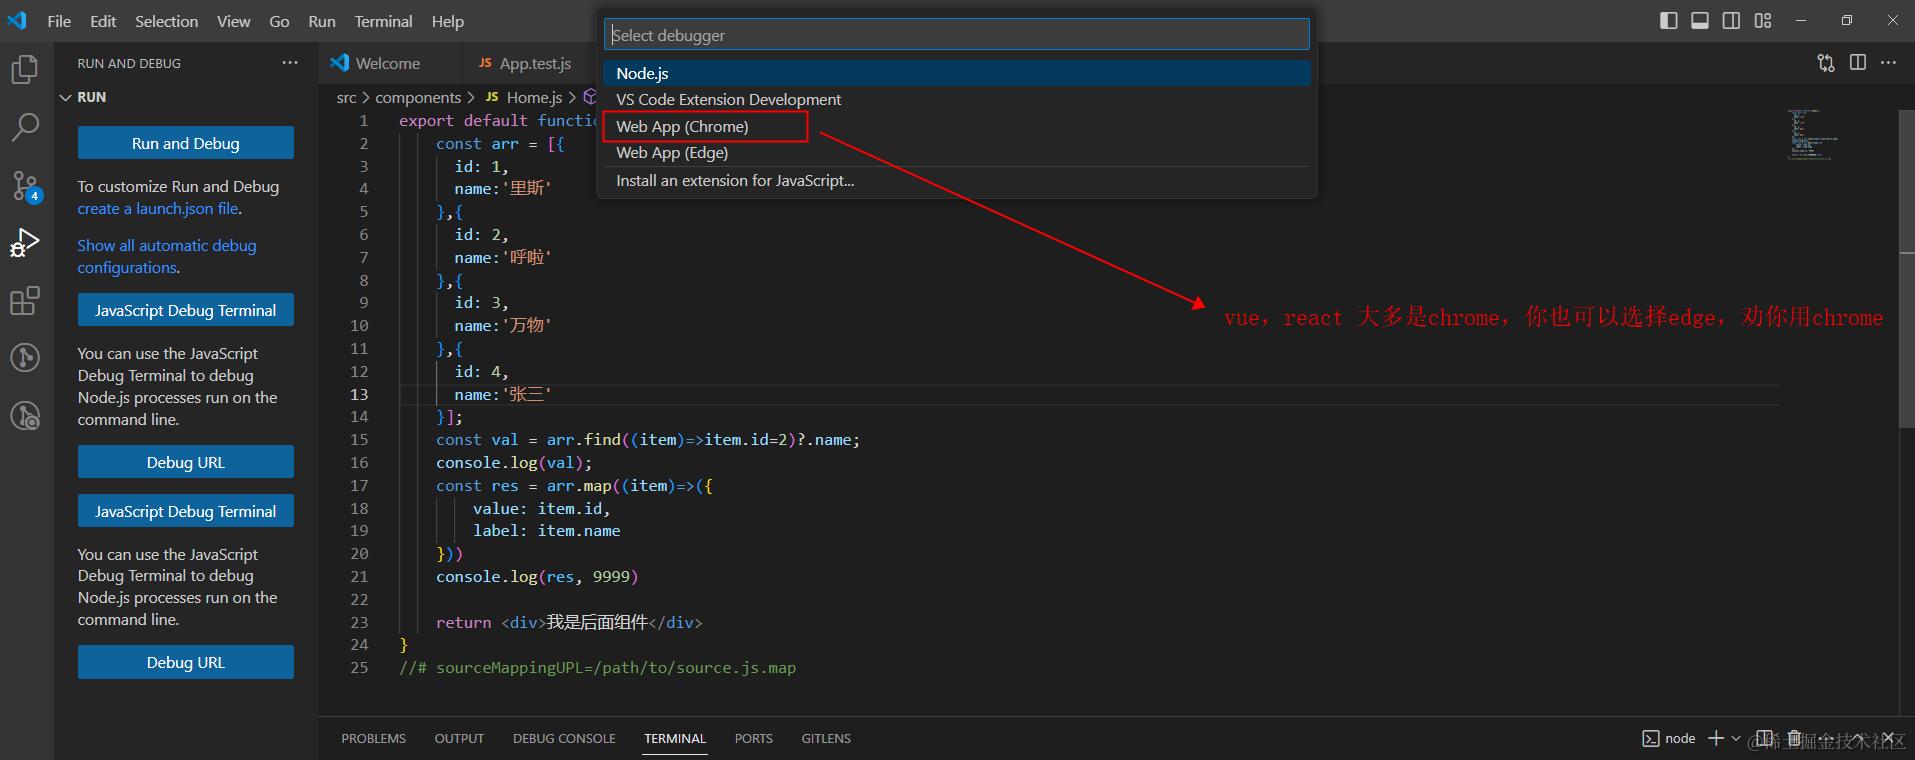Click the components breadcrumb item

point(418,97)
